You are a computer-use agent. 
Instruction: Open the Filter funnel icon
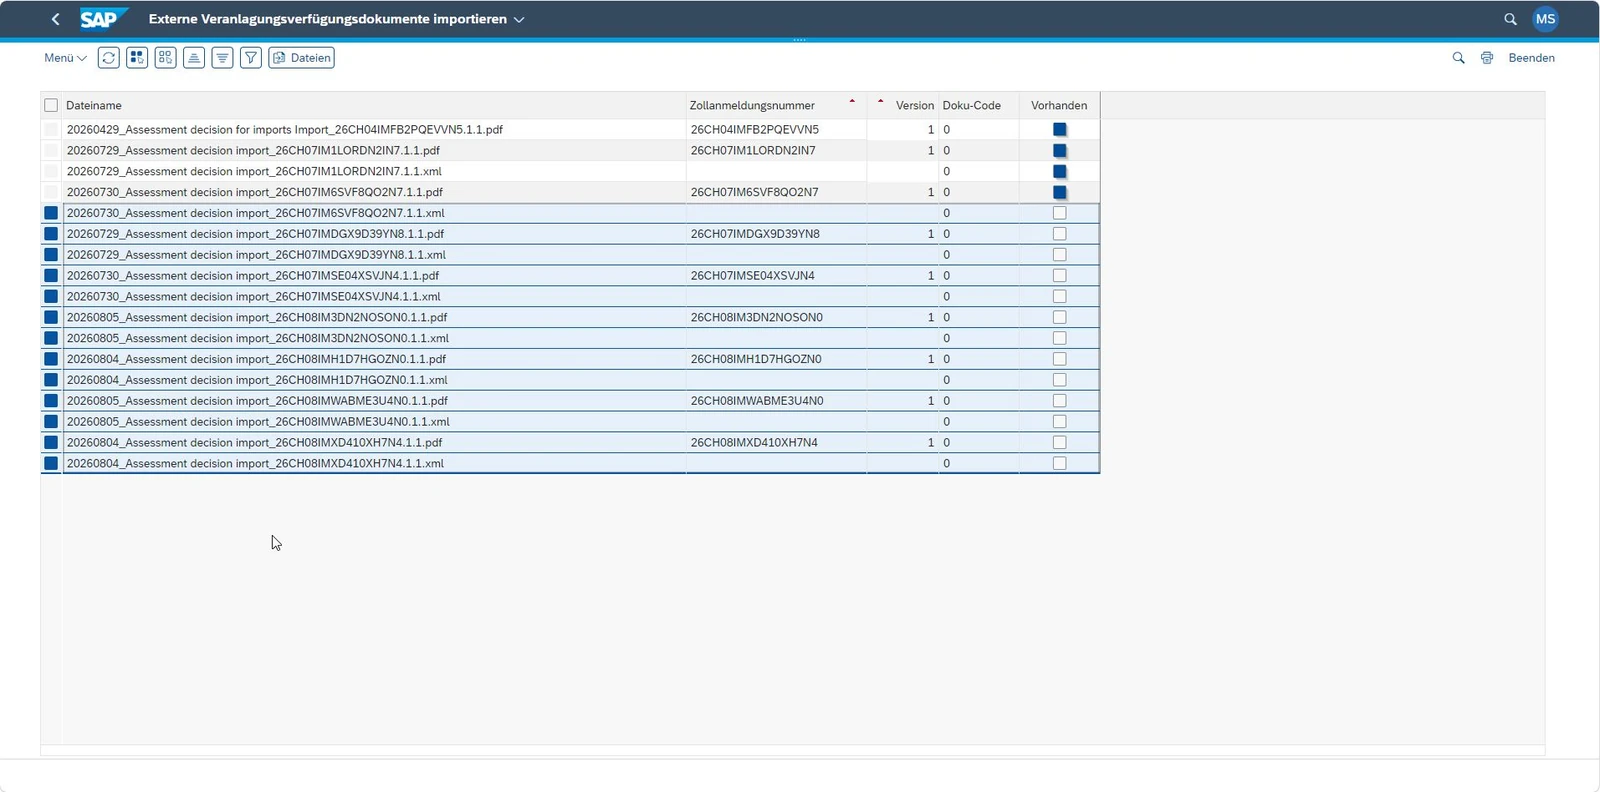point(251,58)
